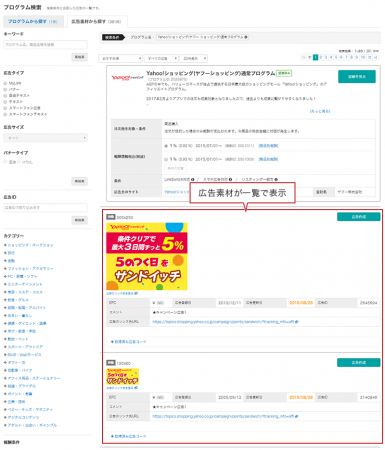Click 広告作成 for the 300x250 banner
This screenshot has width=385, height=450.
pyautogui.click(x=358, y=217)
